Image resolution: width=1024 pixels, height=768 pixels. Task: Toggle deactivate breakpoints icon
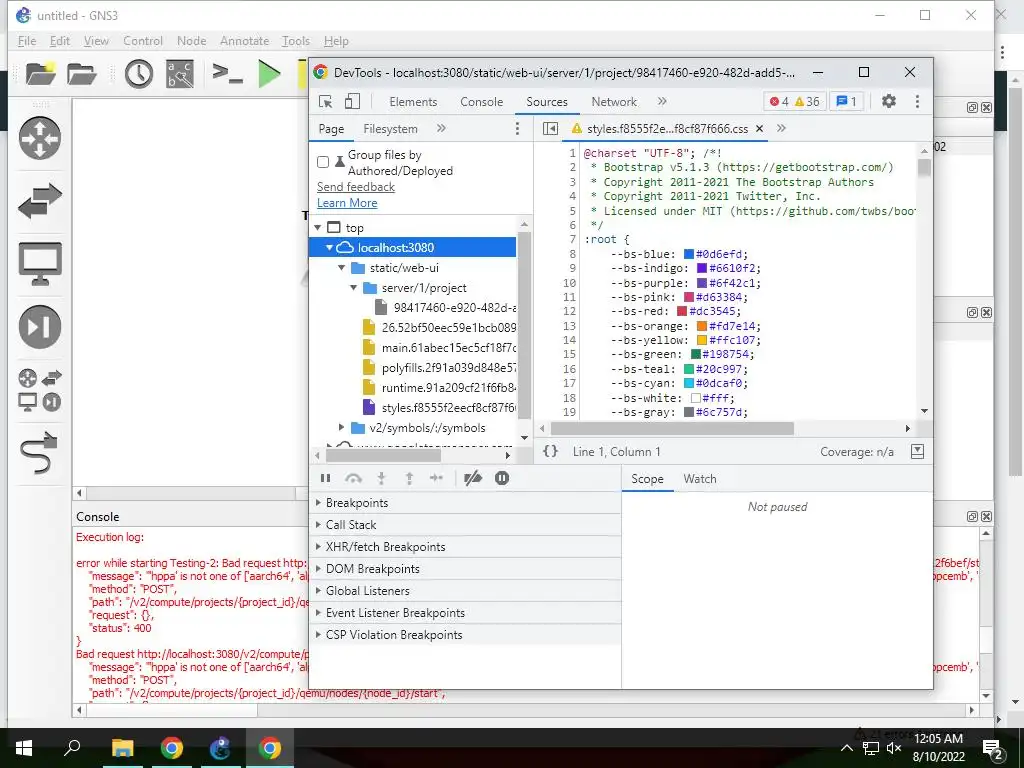(473, 478)
